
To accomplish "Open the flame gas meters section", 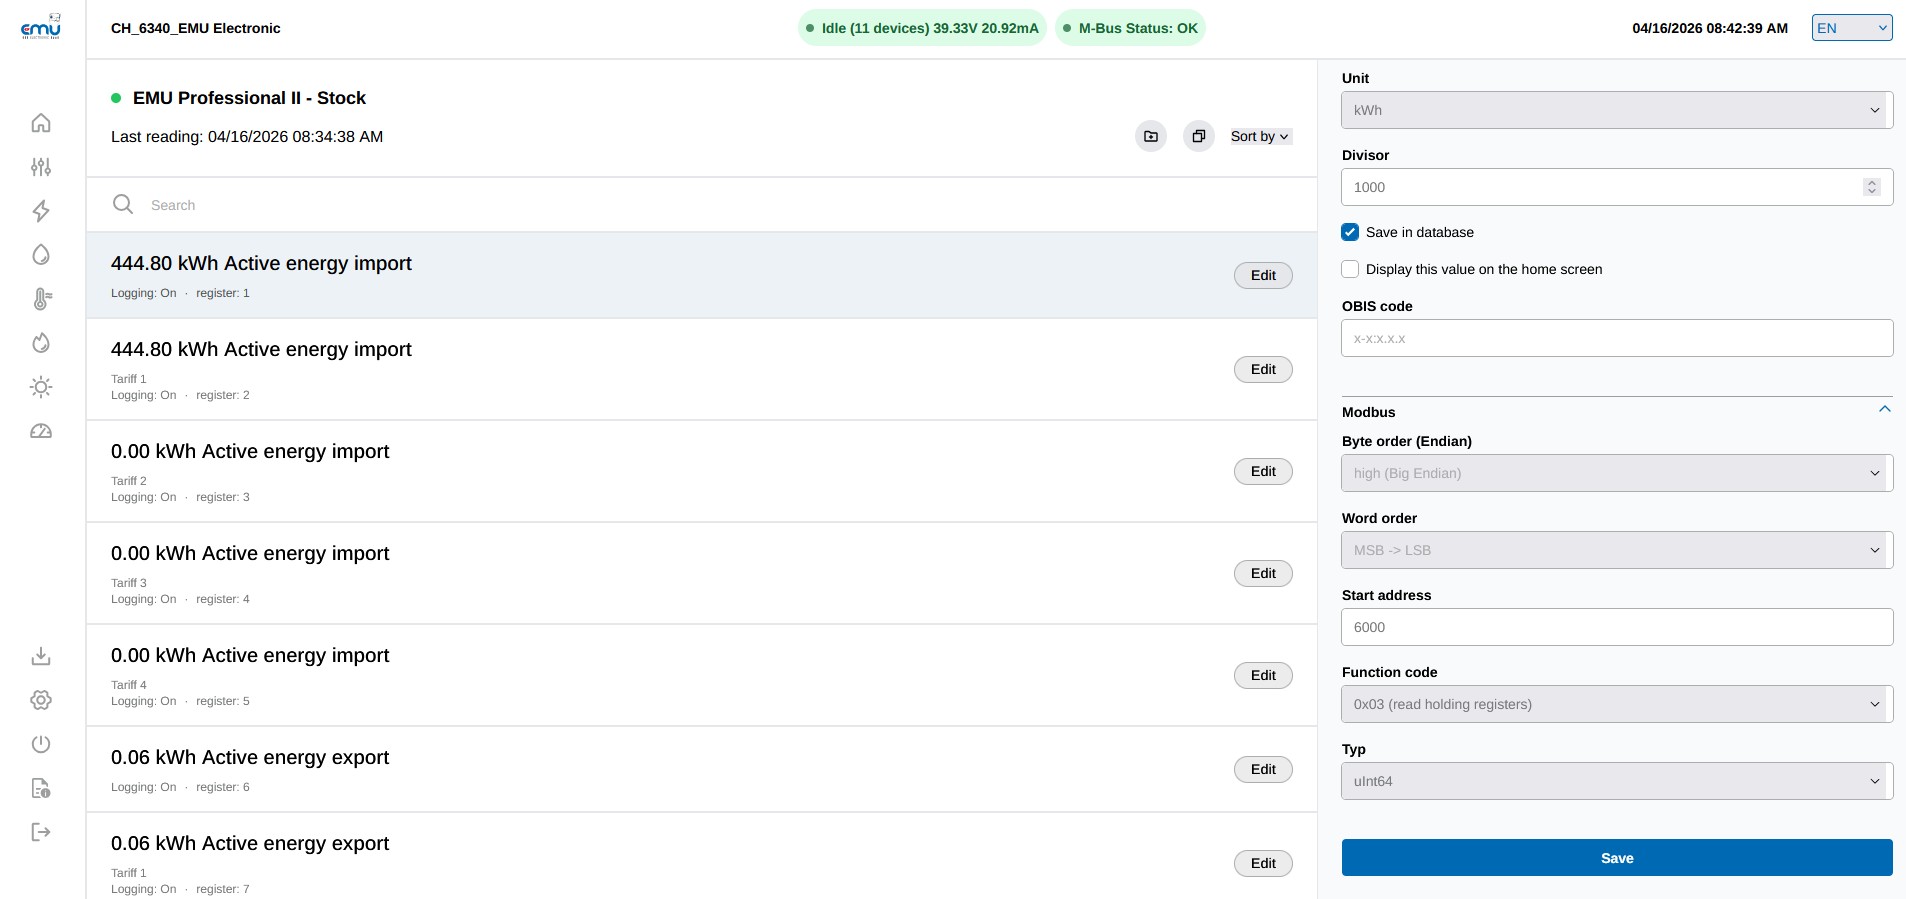I will [x=41, y=343].
